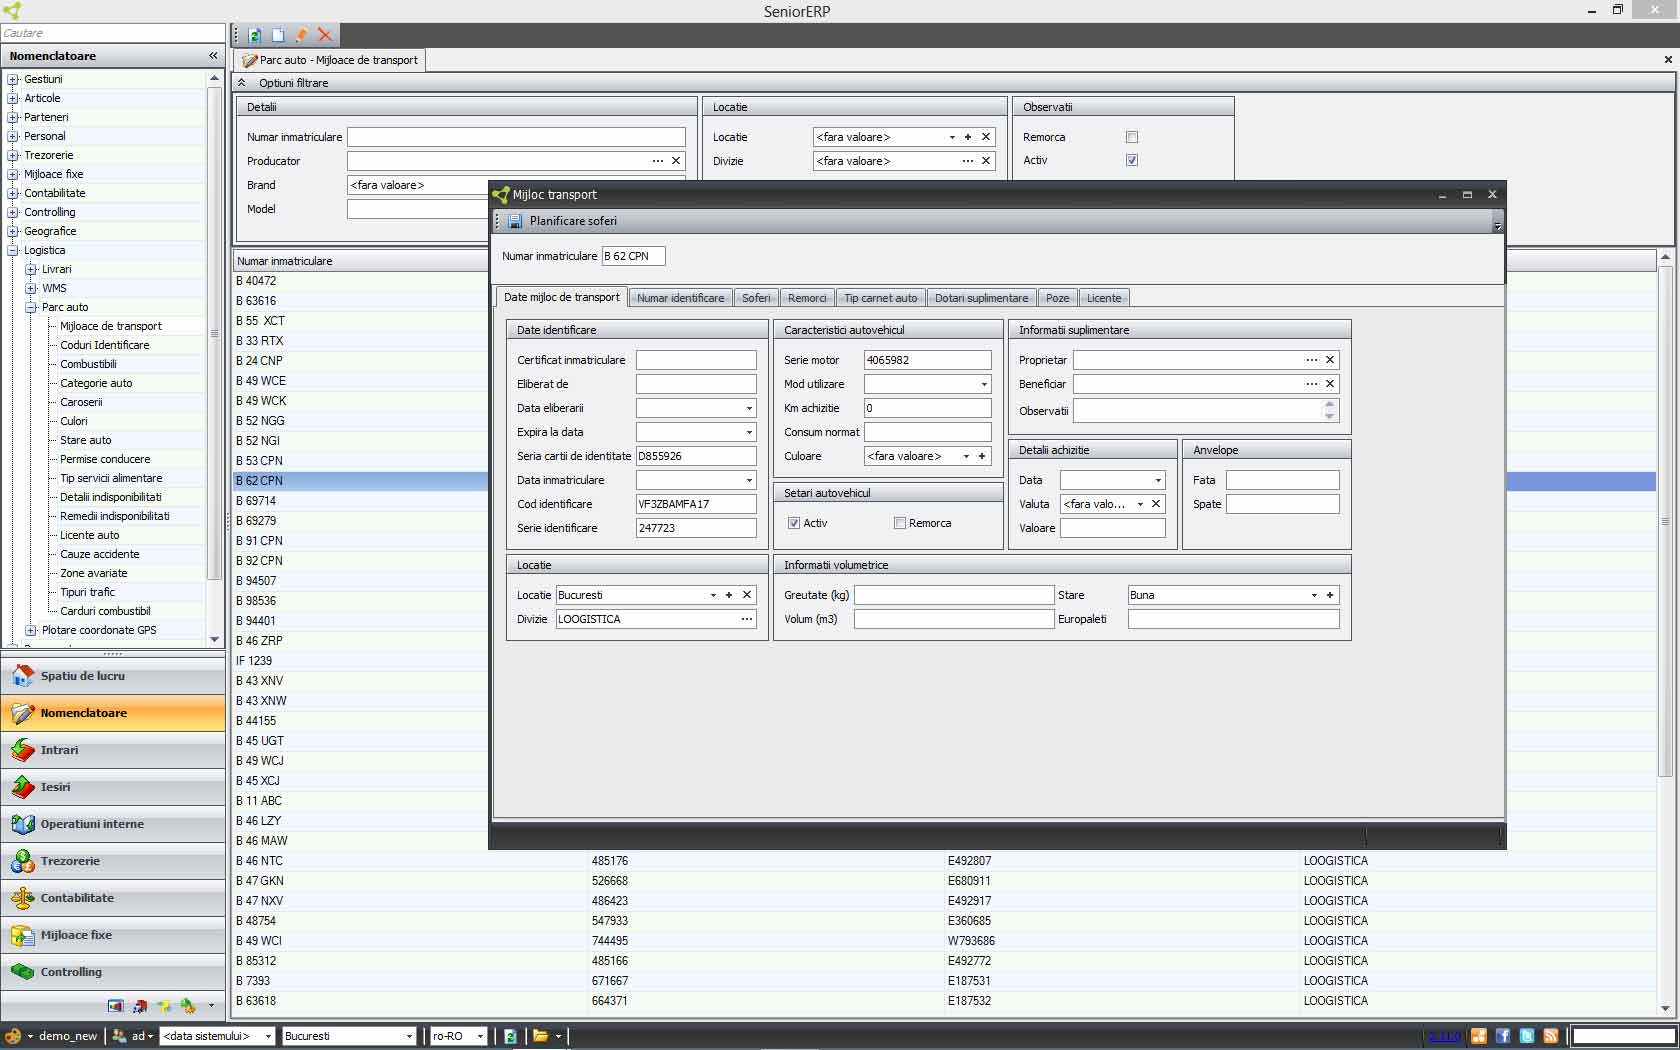Switch to the Soferi tab
1680x1050 pixels.
click(756, 298)
